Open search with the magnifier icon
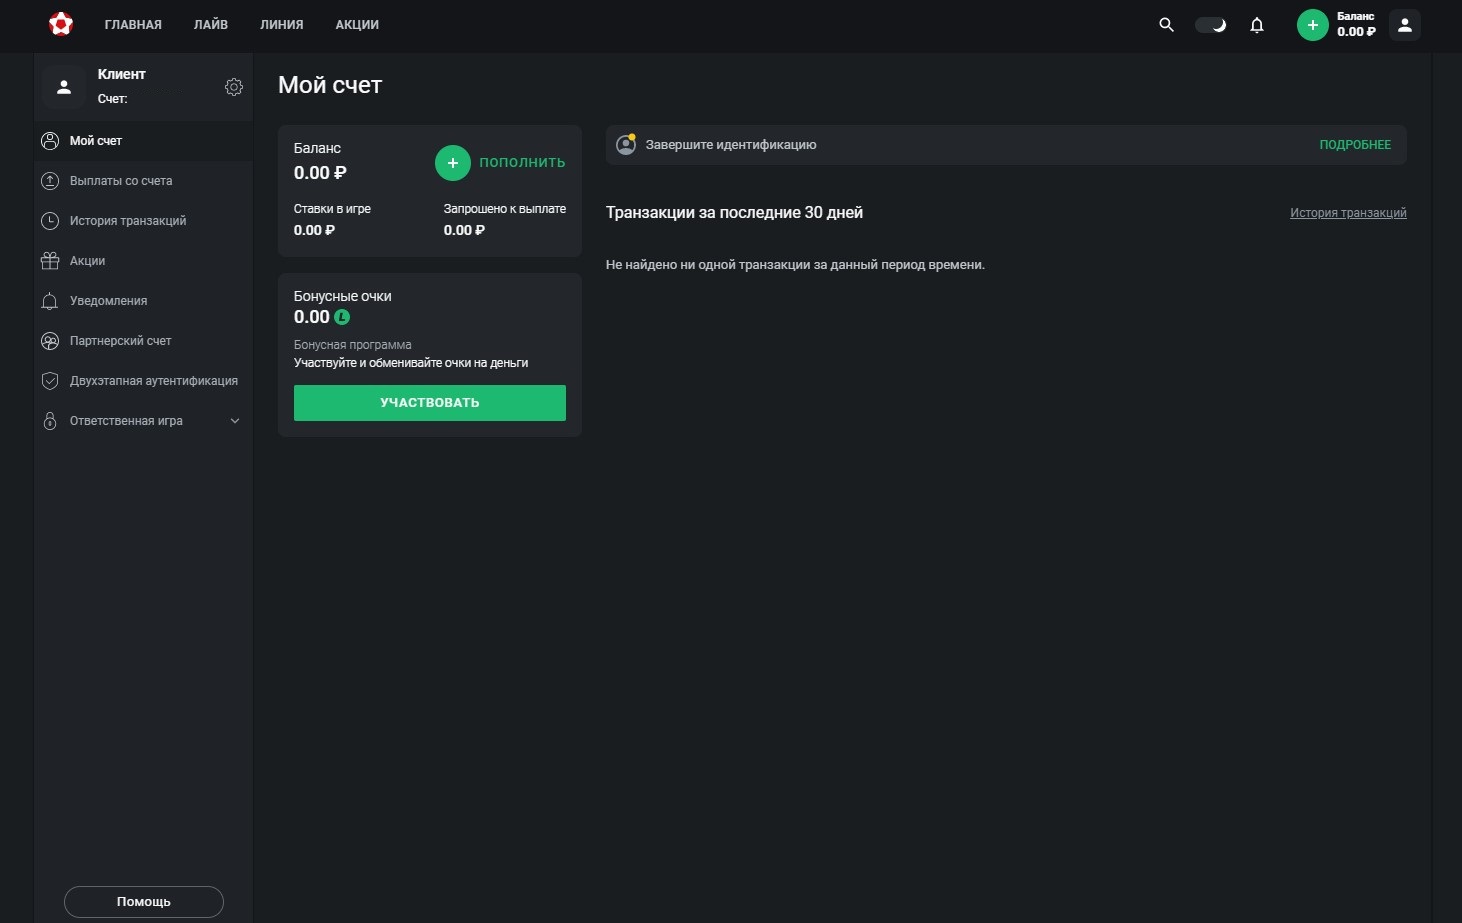 point(1166,25)
